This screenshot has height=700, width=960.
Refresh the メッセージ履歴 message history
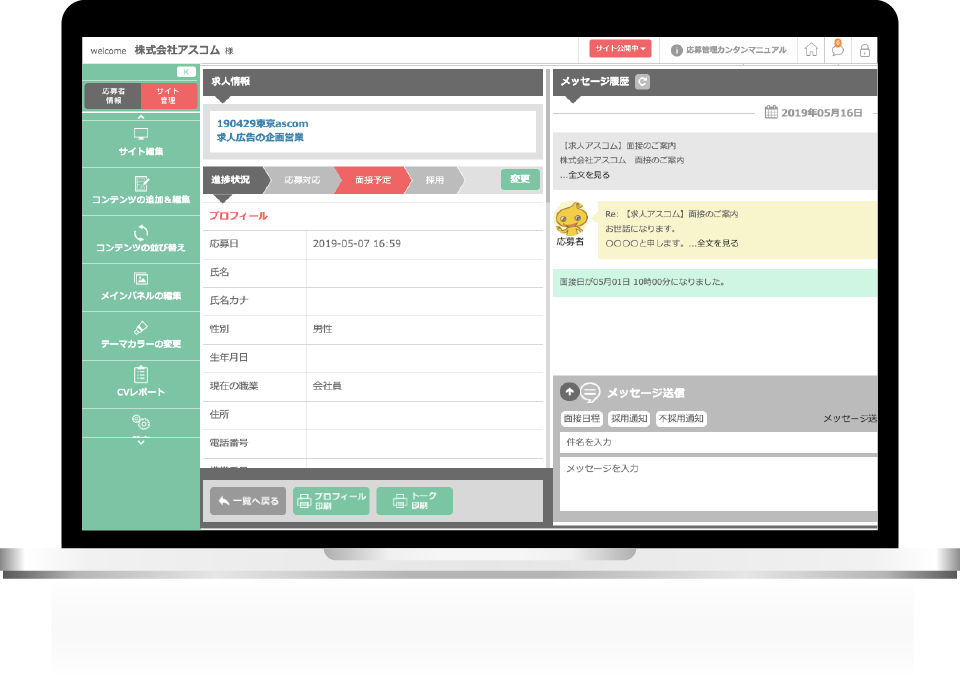pyautogui.click(x=643, y=82)
